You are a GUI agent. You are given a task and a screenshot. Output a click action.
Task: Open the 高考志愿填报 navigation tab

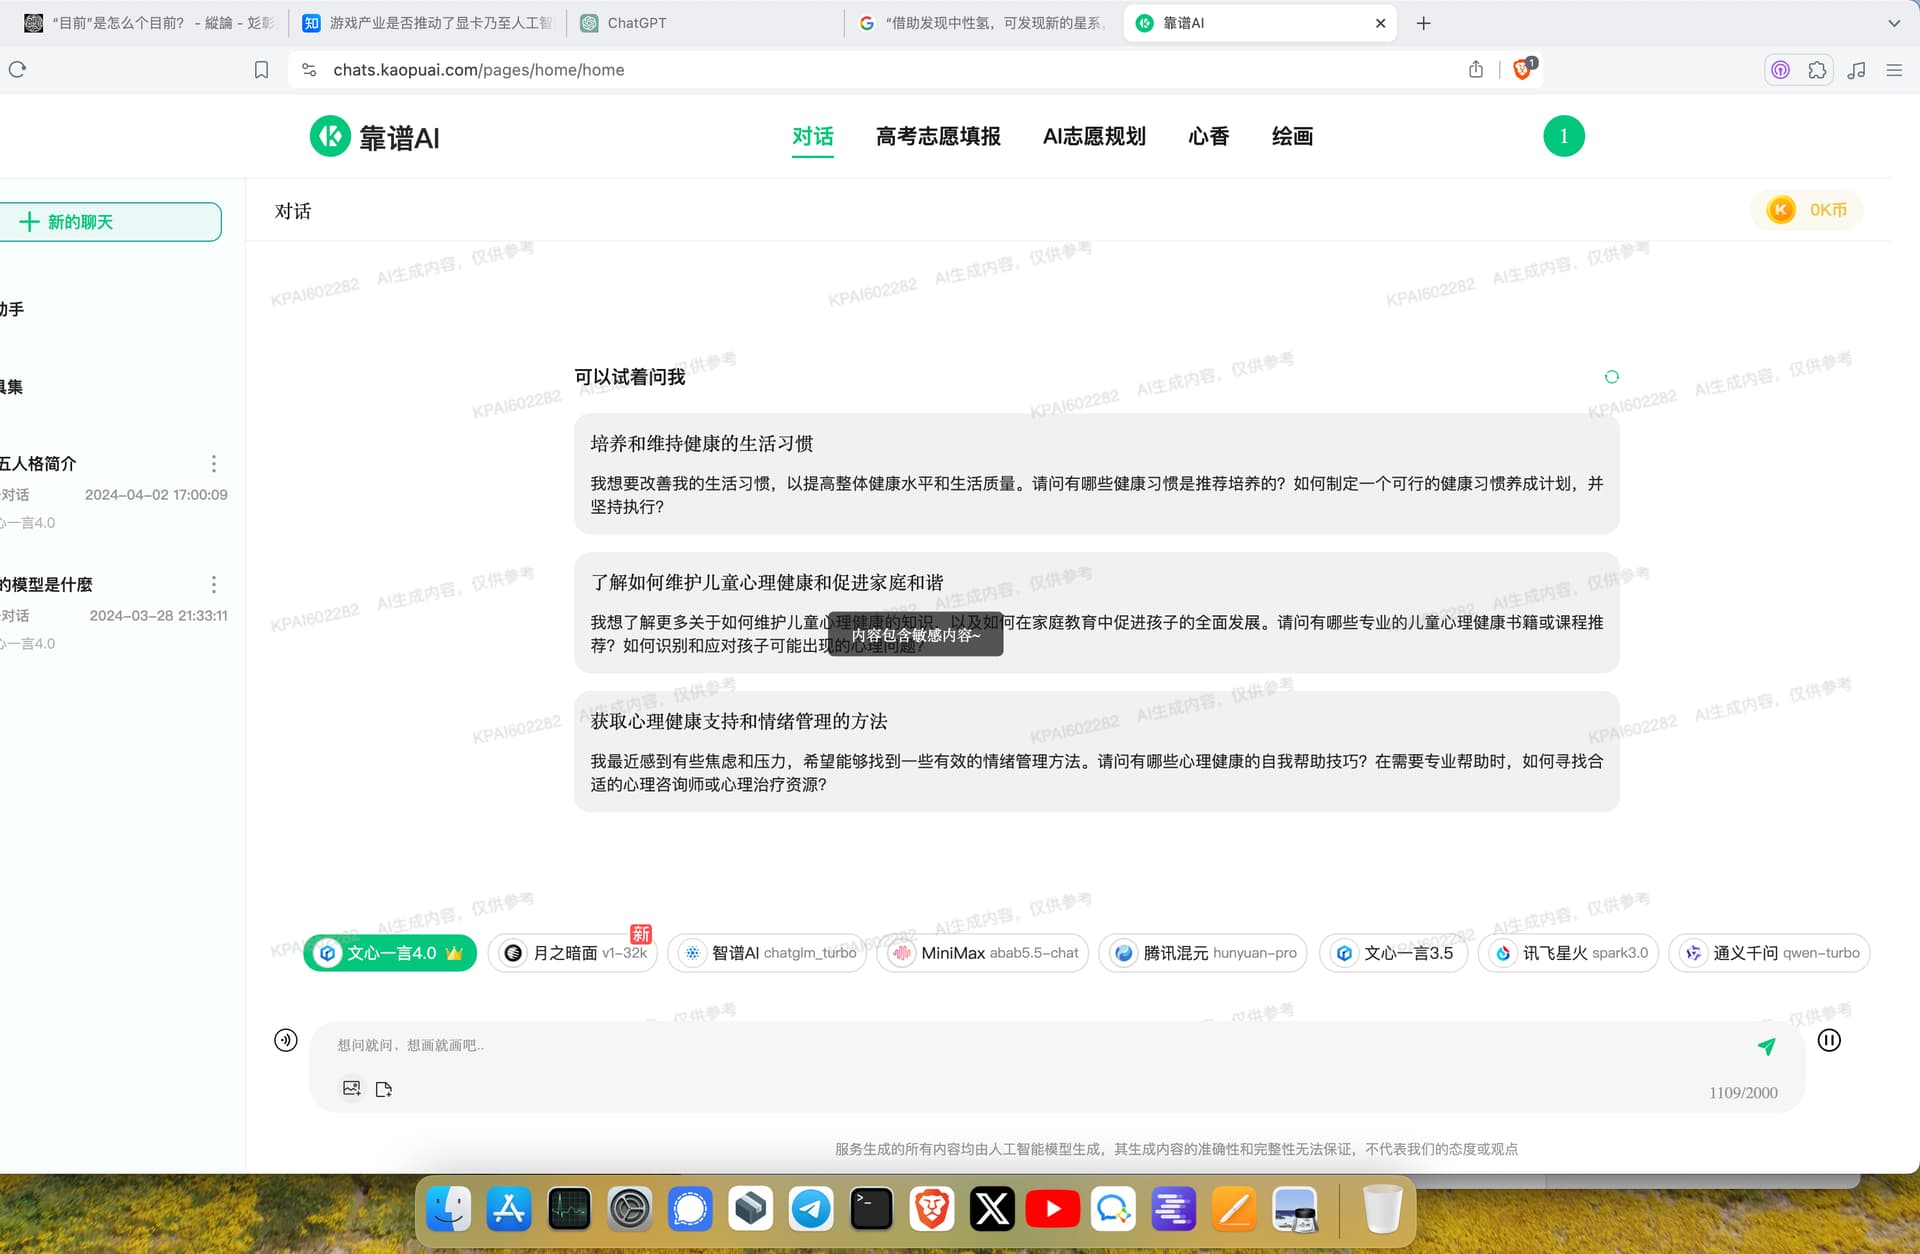937,137
